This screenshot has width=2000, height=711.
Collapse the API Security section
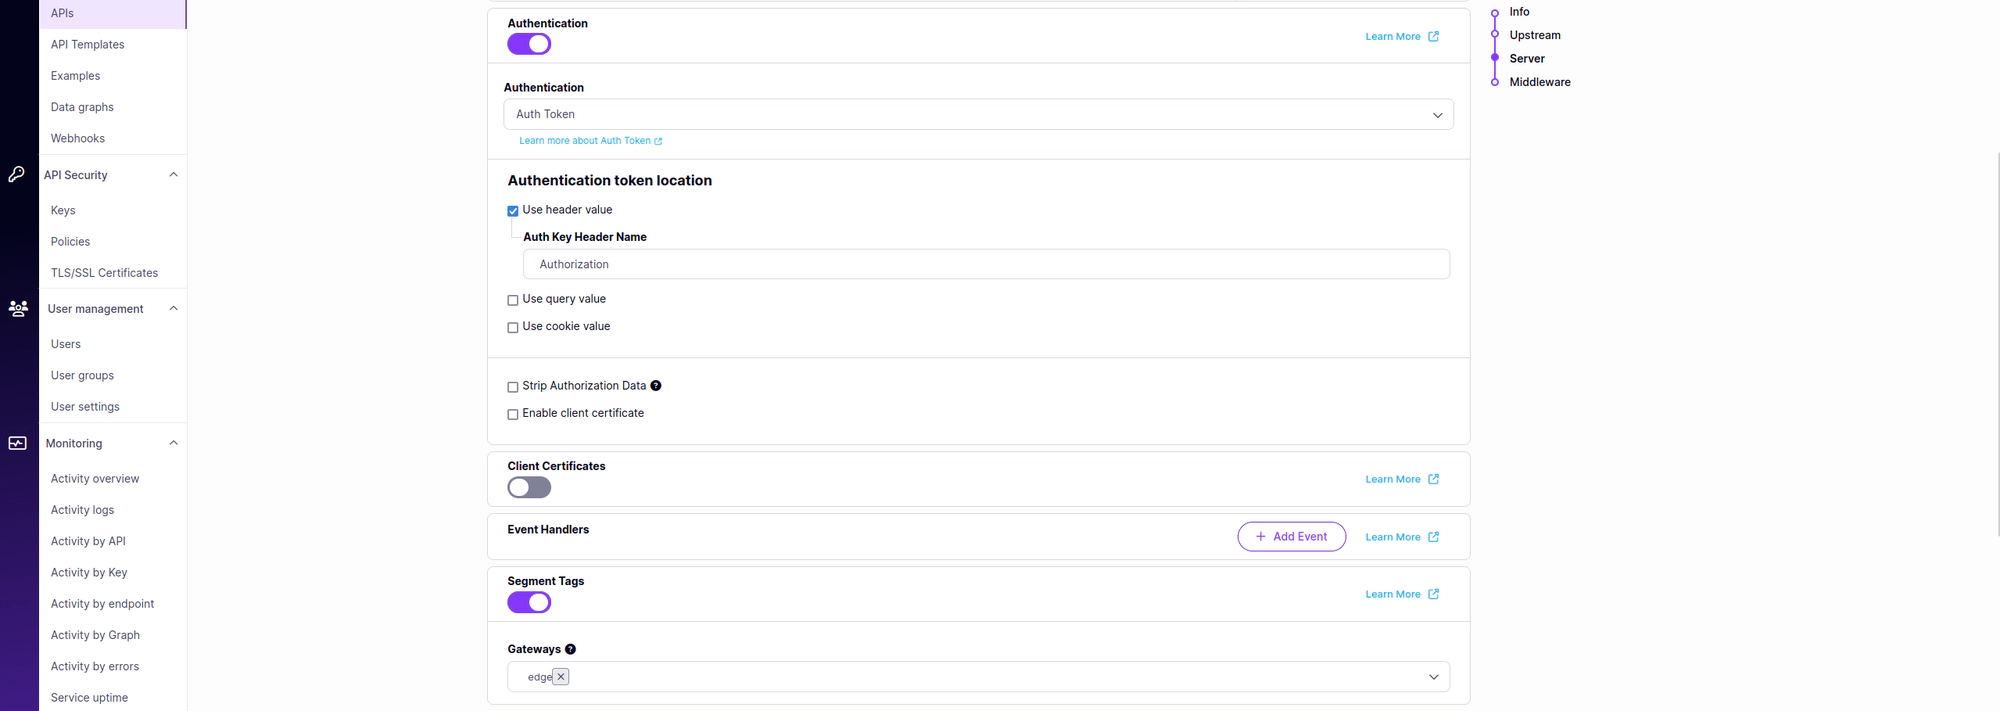click(173, 175)
